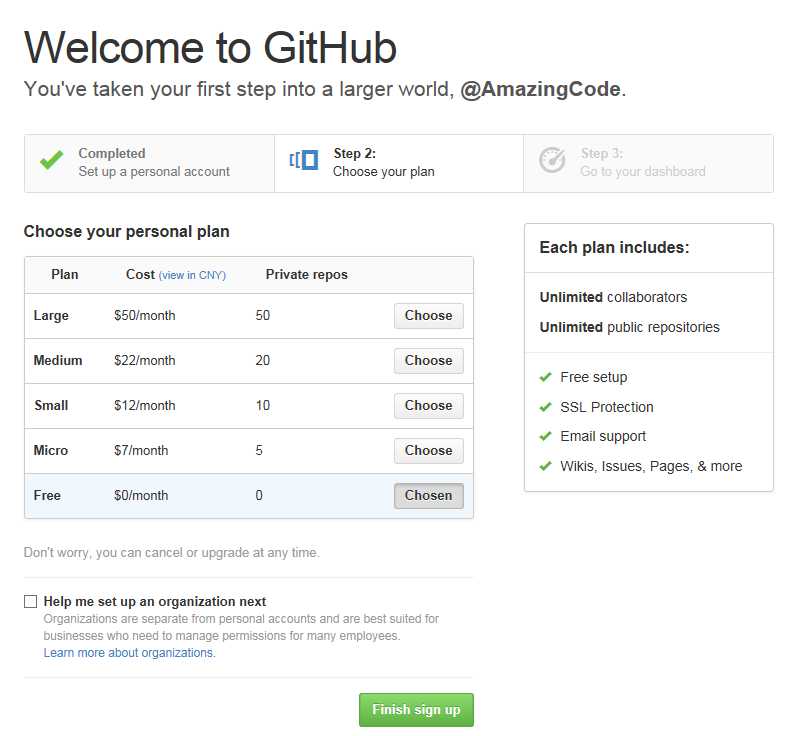The width and height of the screenshot is (787, 736).
Task: Click the Plan column header
Action: click(x=65, y=275)
